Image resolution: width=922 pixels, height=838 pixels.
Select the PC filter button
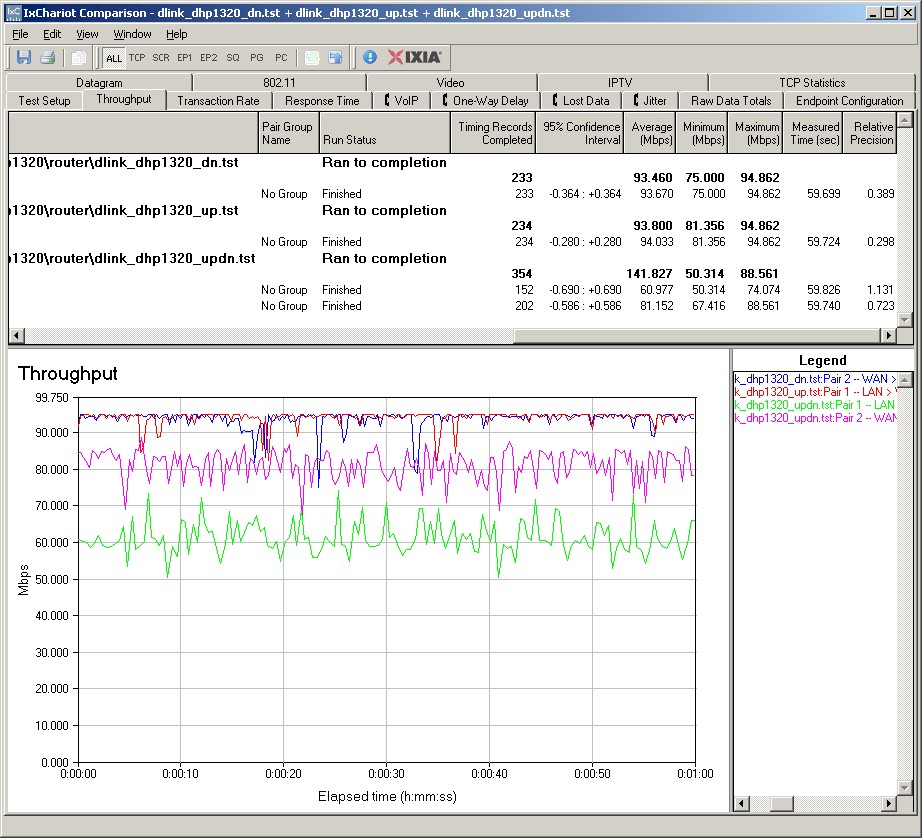point(281,58)
